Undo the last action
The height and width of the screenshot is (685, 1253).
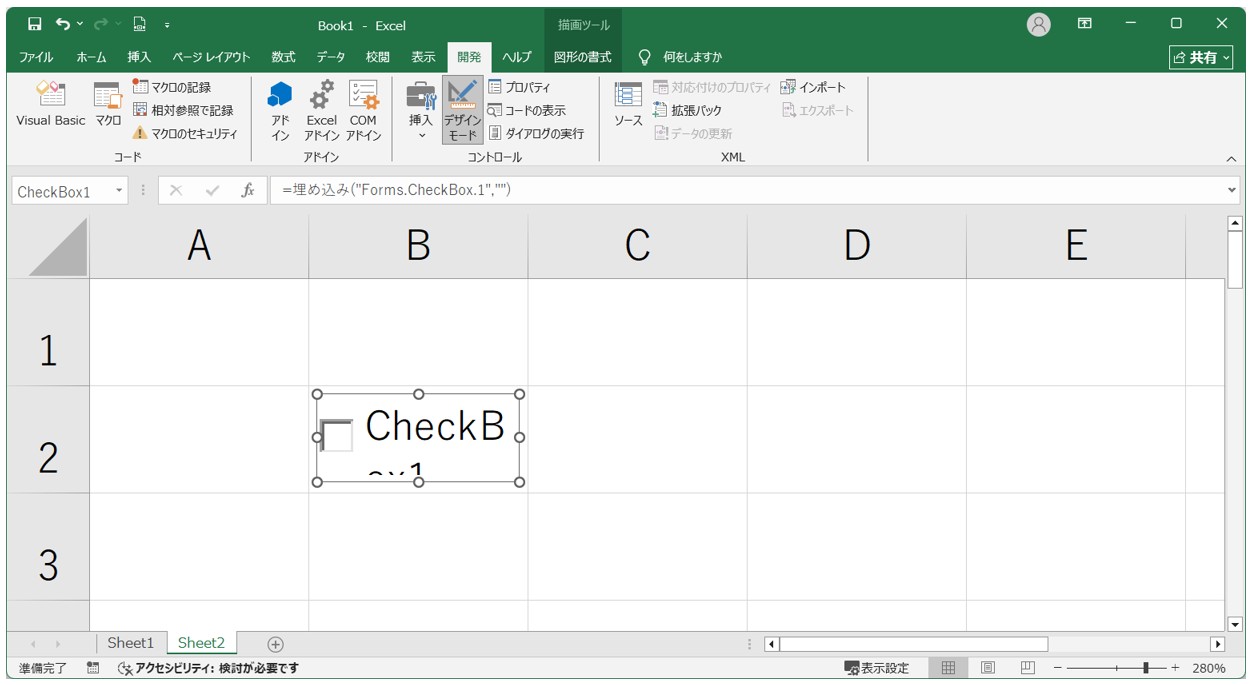click(x=63, y=24)
